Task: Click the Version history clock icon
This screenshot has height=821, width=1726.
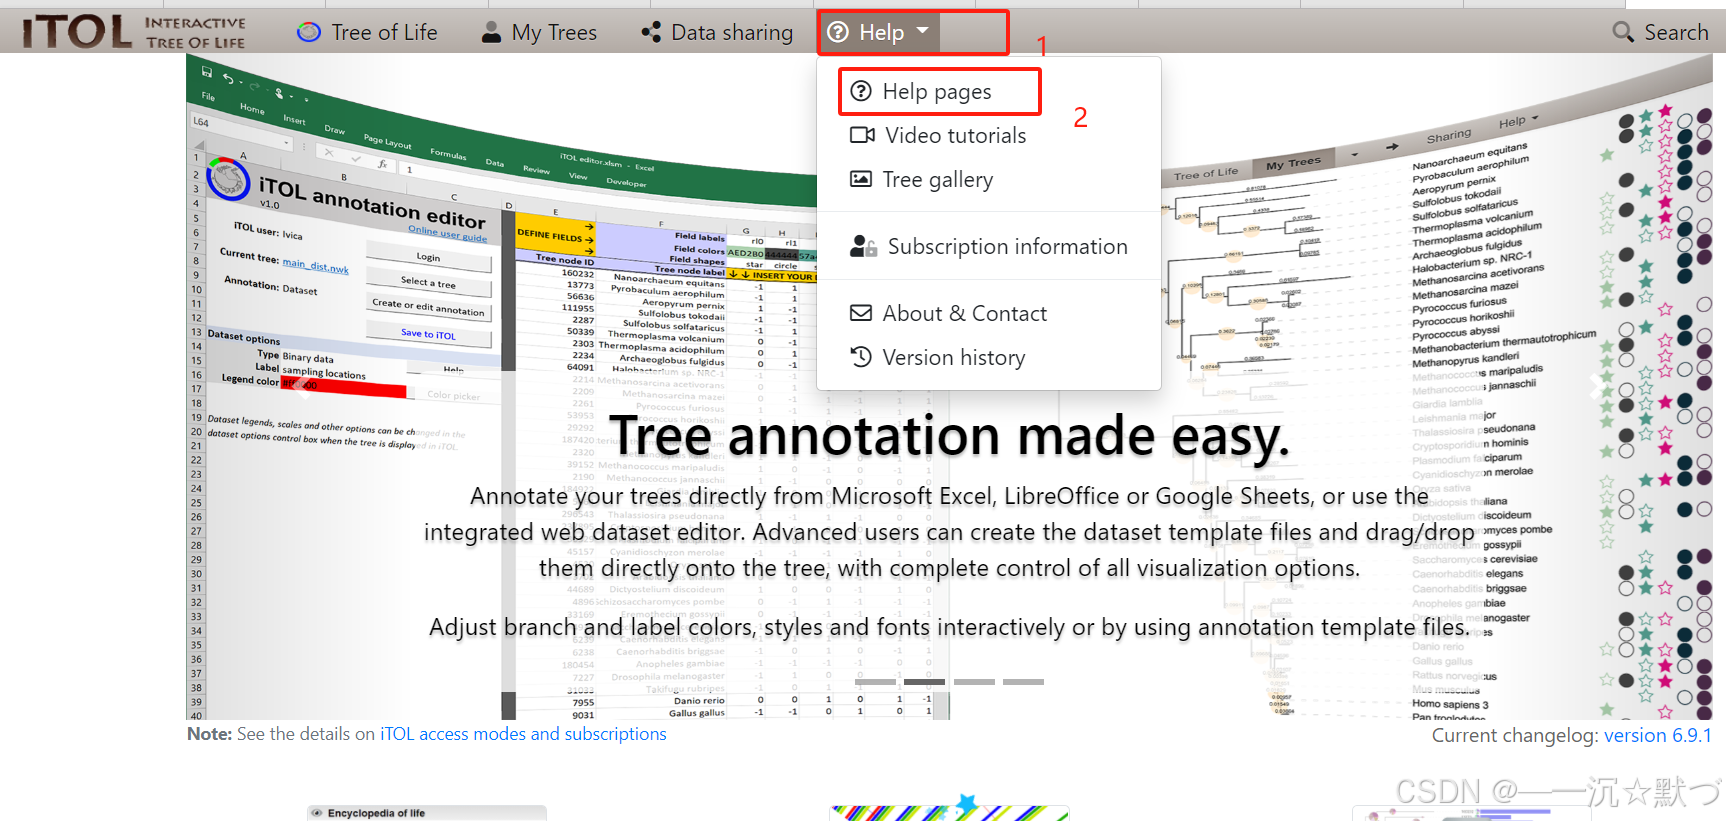Action: point(860,357)
